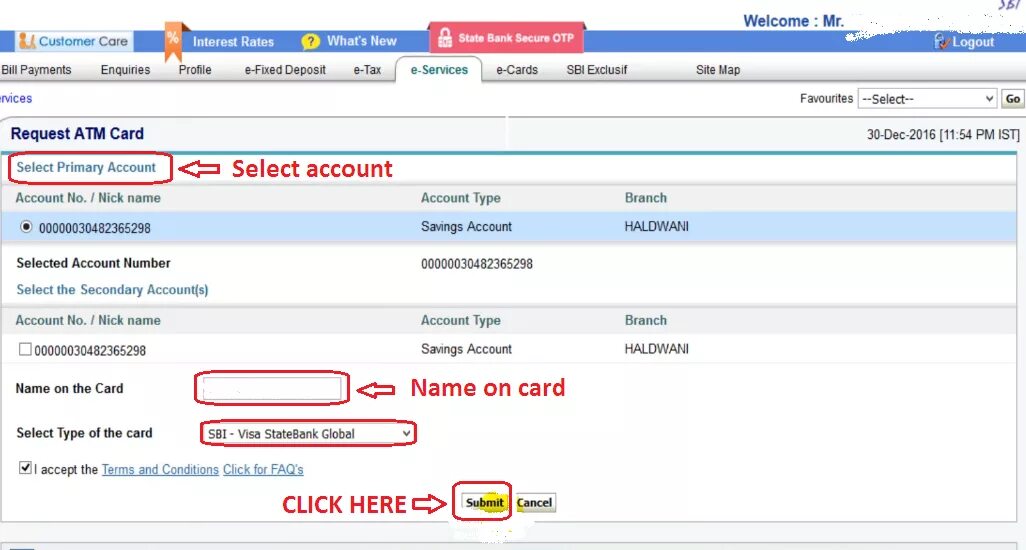This screenshot has height=550, width=1026.
Task: Check secondary account 00000030482365298 checkbox
Action: (x=25, y=349)
